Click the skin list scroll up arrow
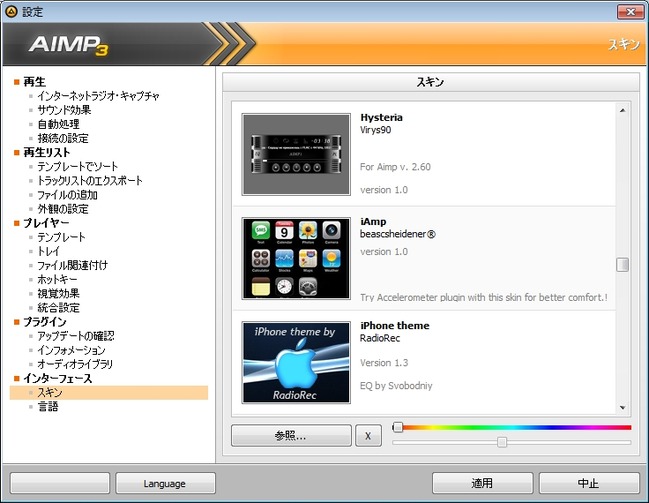Screen dimensions: 649x503 coord(623,110)
